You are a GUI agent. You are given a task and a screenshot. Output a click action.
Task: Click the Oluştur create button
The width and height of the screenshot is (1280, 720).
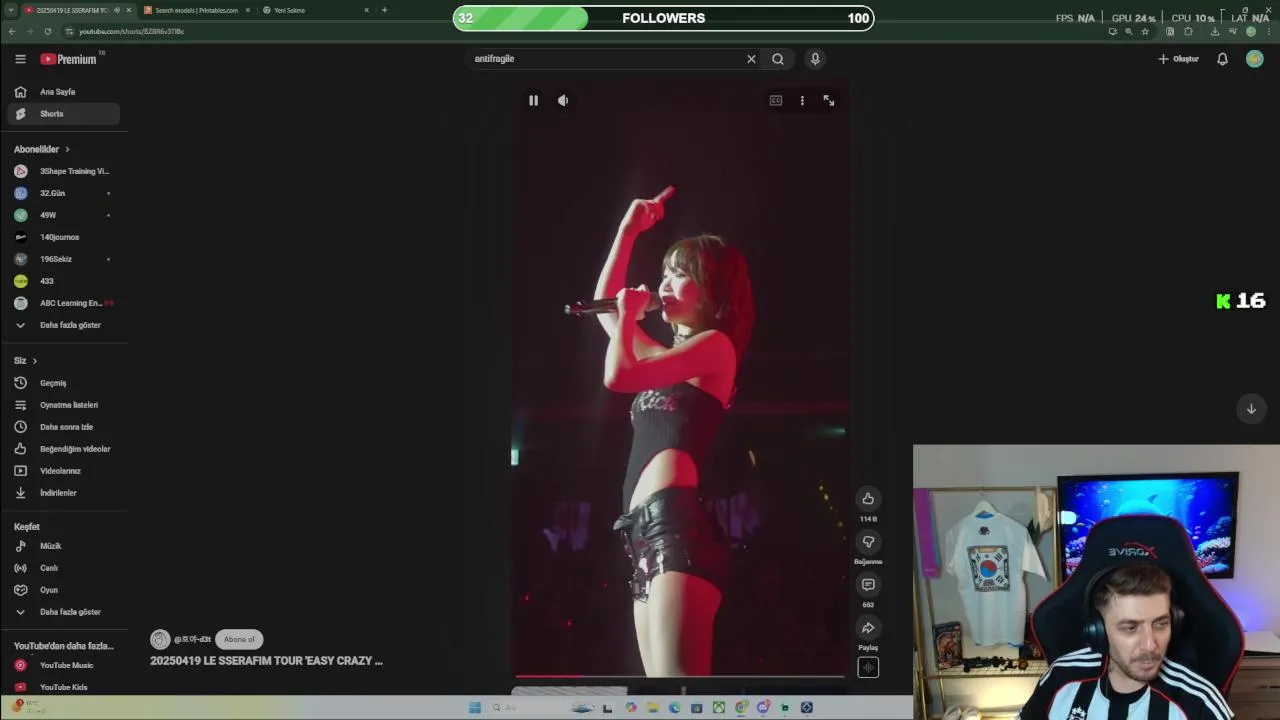[1178, 59]
